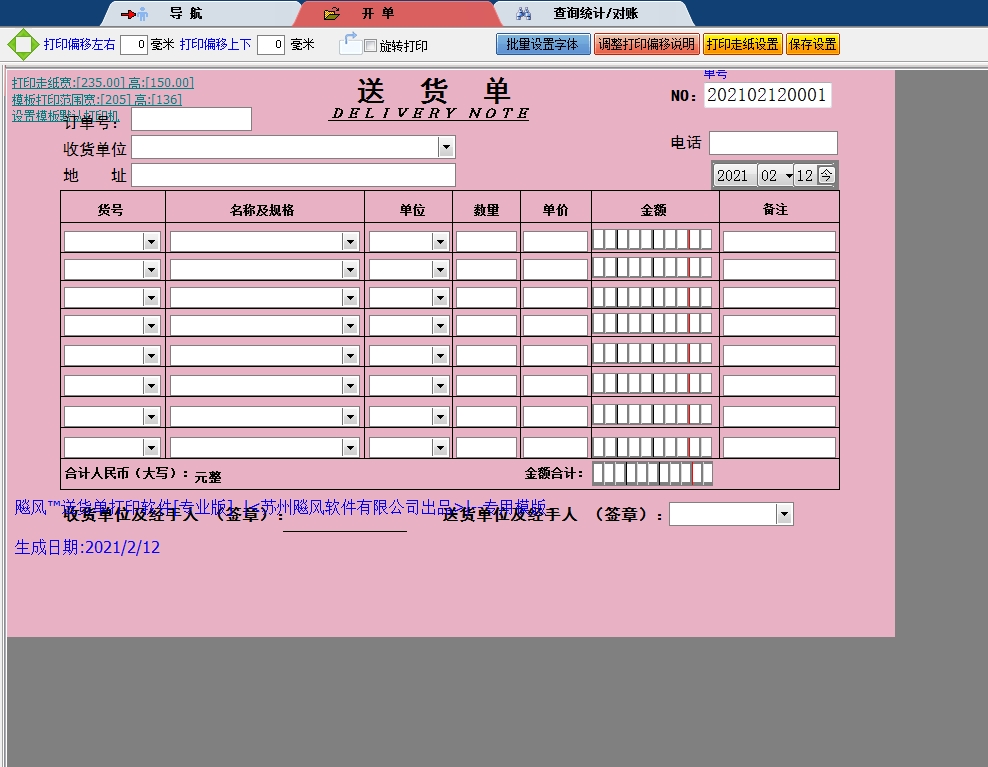Viewport: 988px width, 767px height.
Task: Click the 打印走纸宽 paper size link
Action: coord(103,83)
